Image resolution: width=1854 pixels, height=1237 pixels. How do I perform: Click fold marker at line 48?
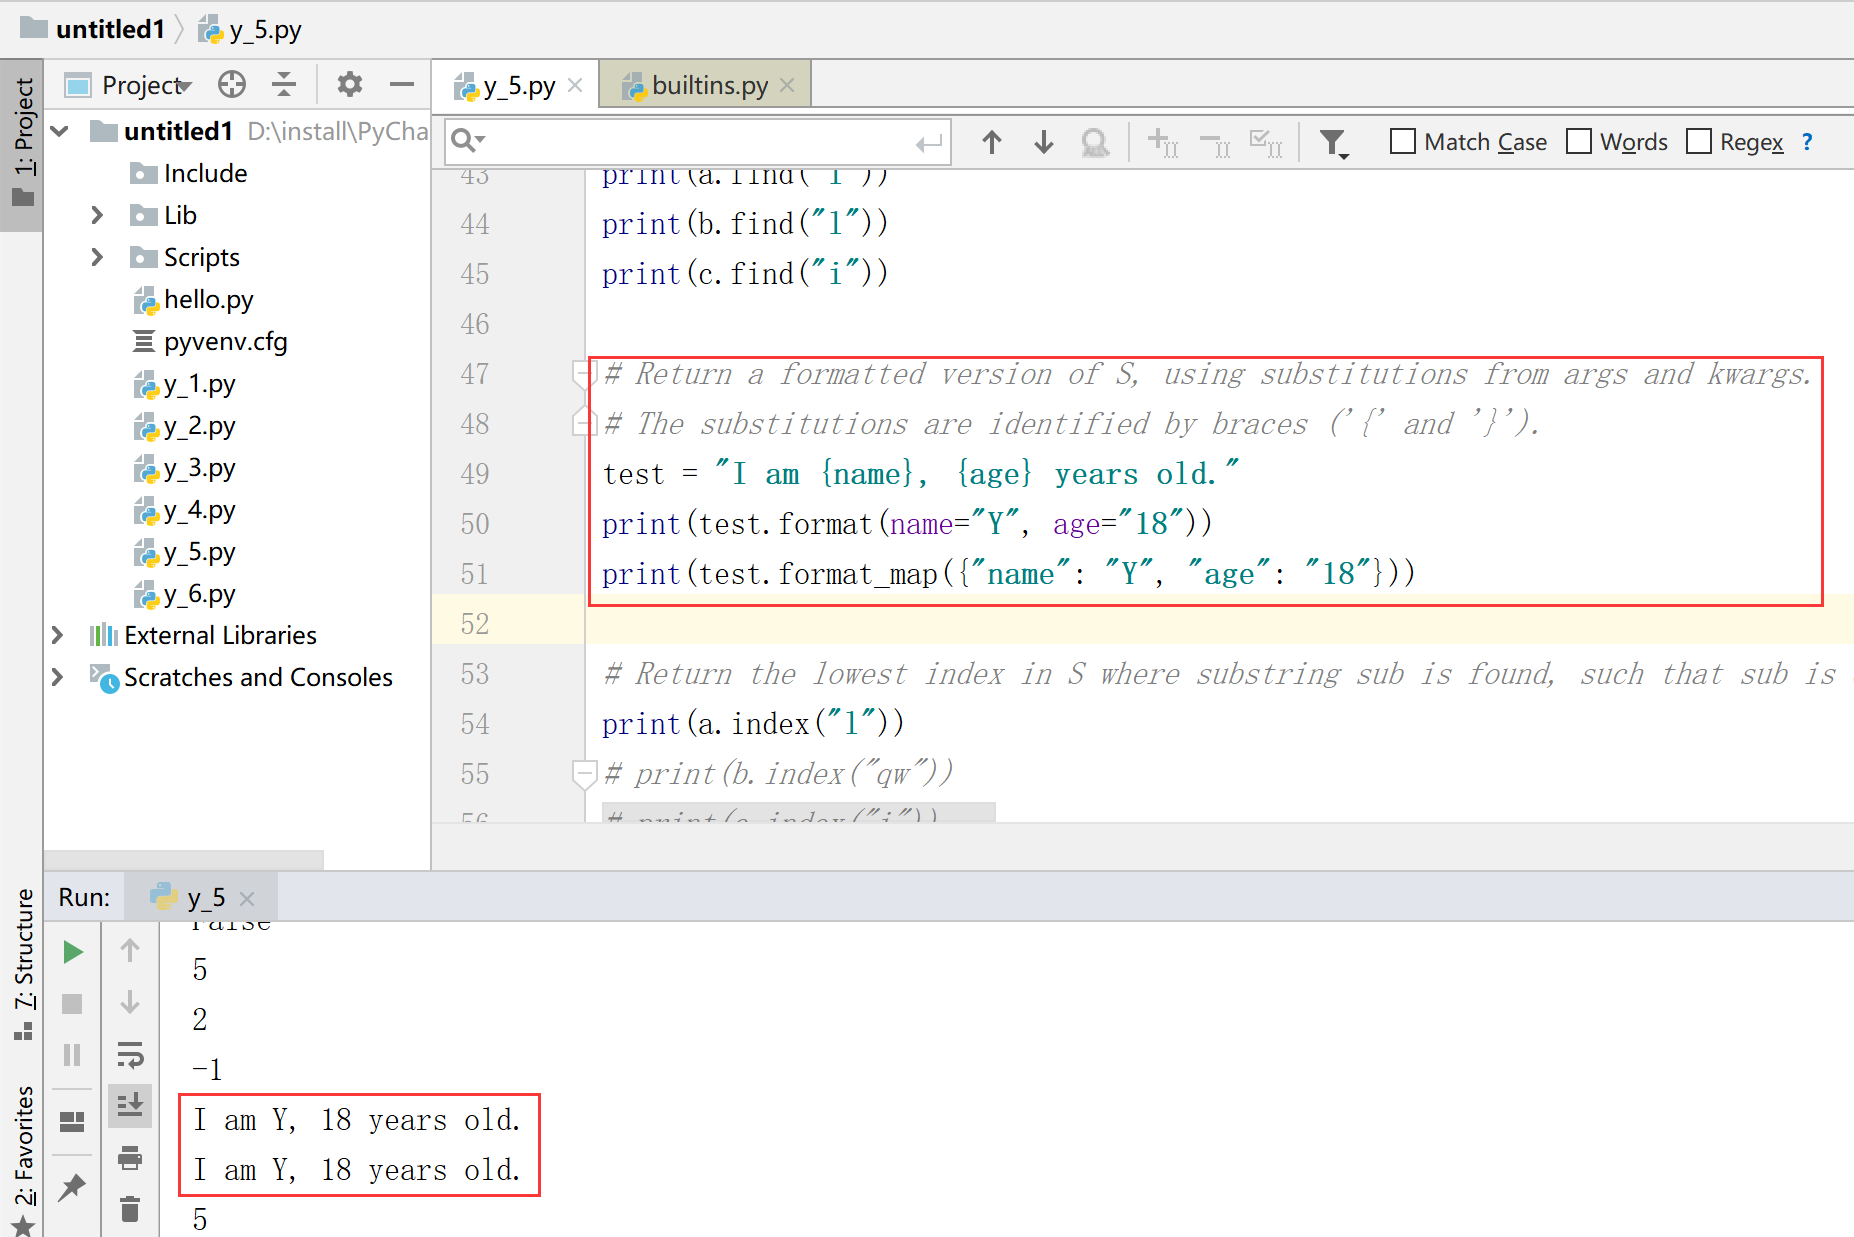583,422
